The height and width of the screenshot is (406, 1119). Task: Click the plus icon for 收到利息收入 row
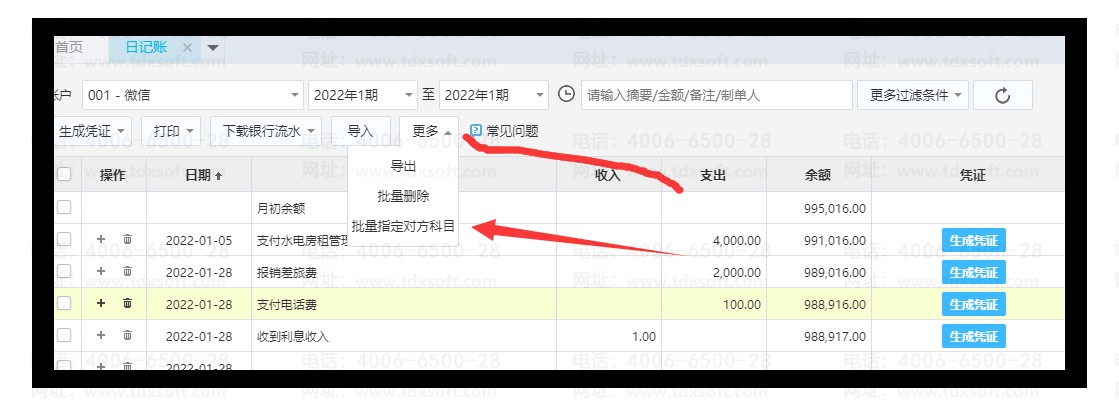click(100, 336)
